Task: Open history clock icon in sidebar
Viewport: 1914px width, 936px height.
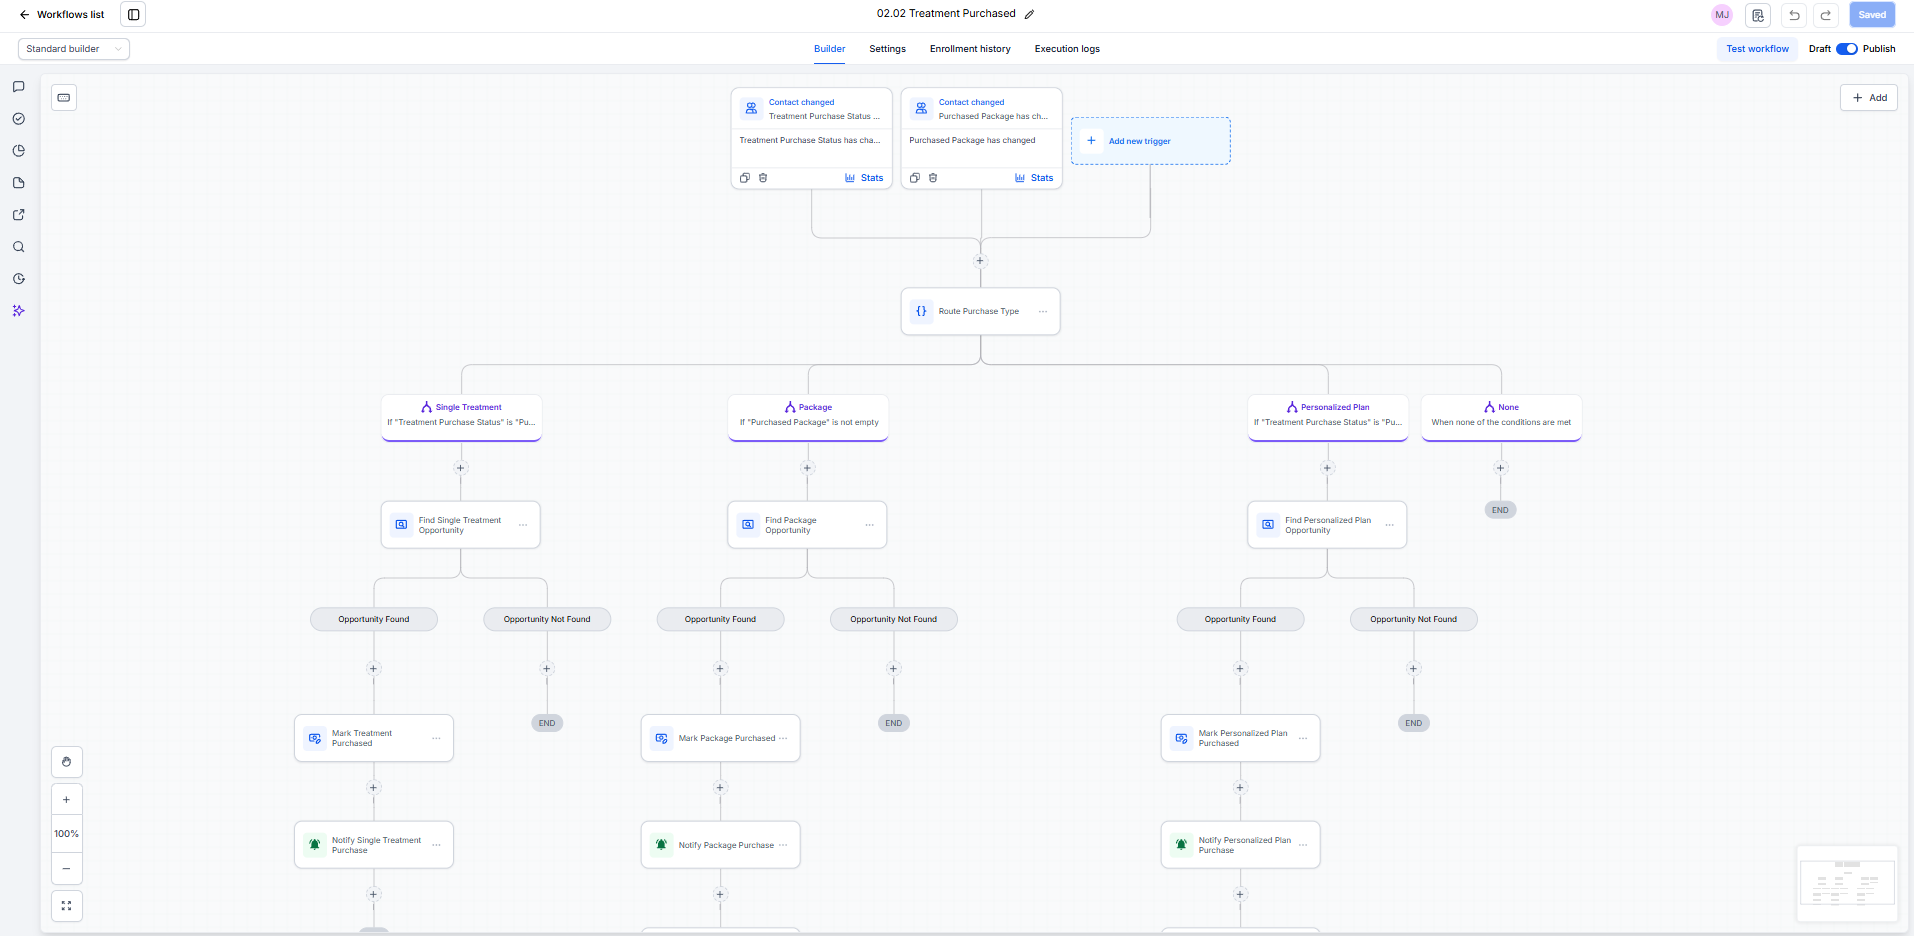Action: coord(18,279)
